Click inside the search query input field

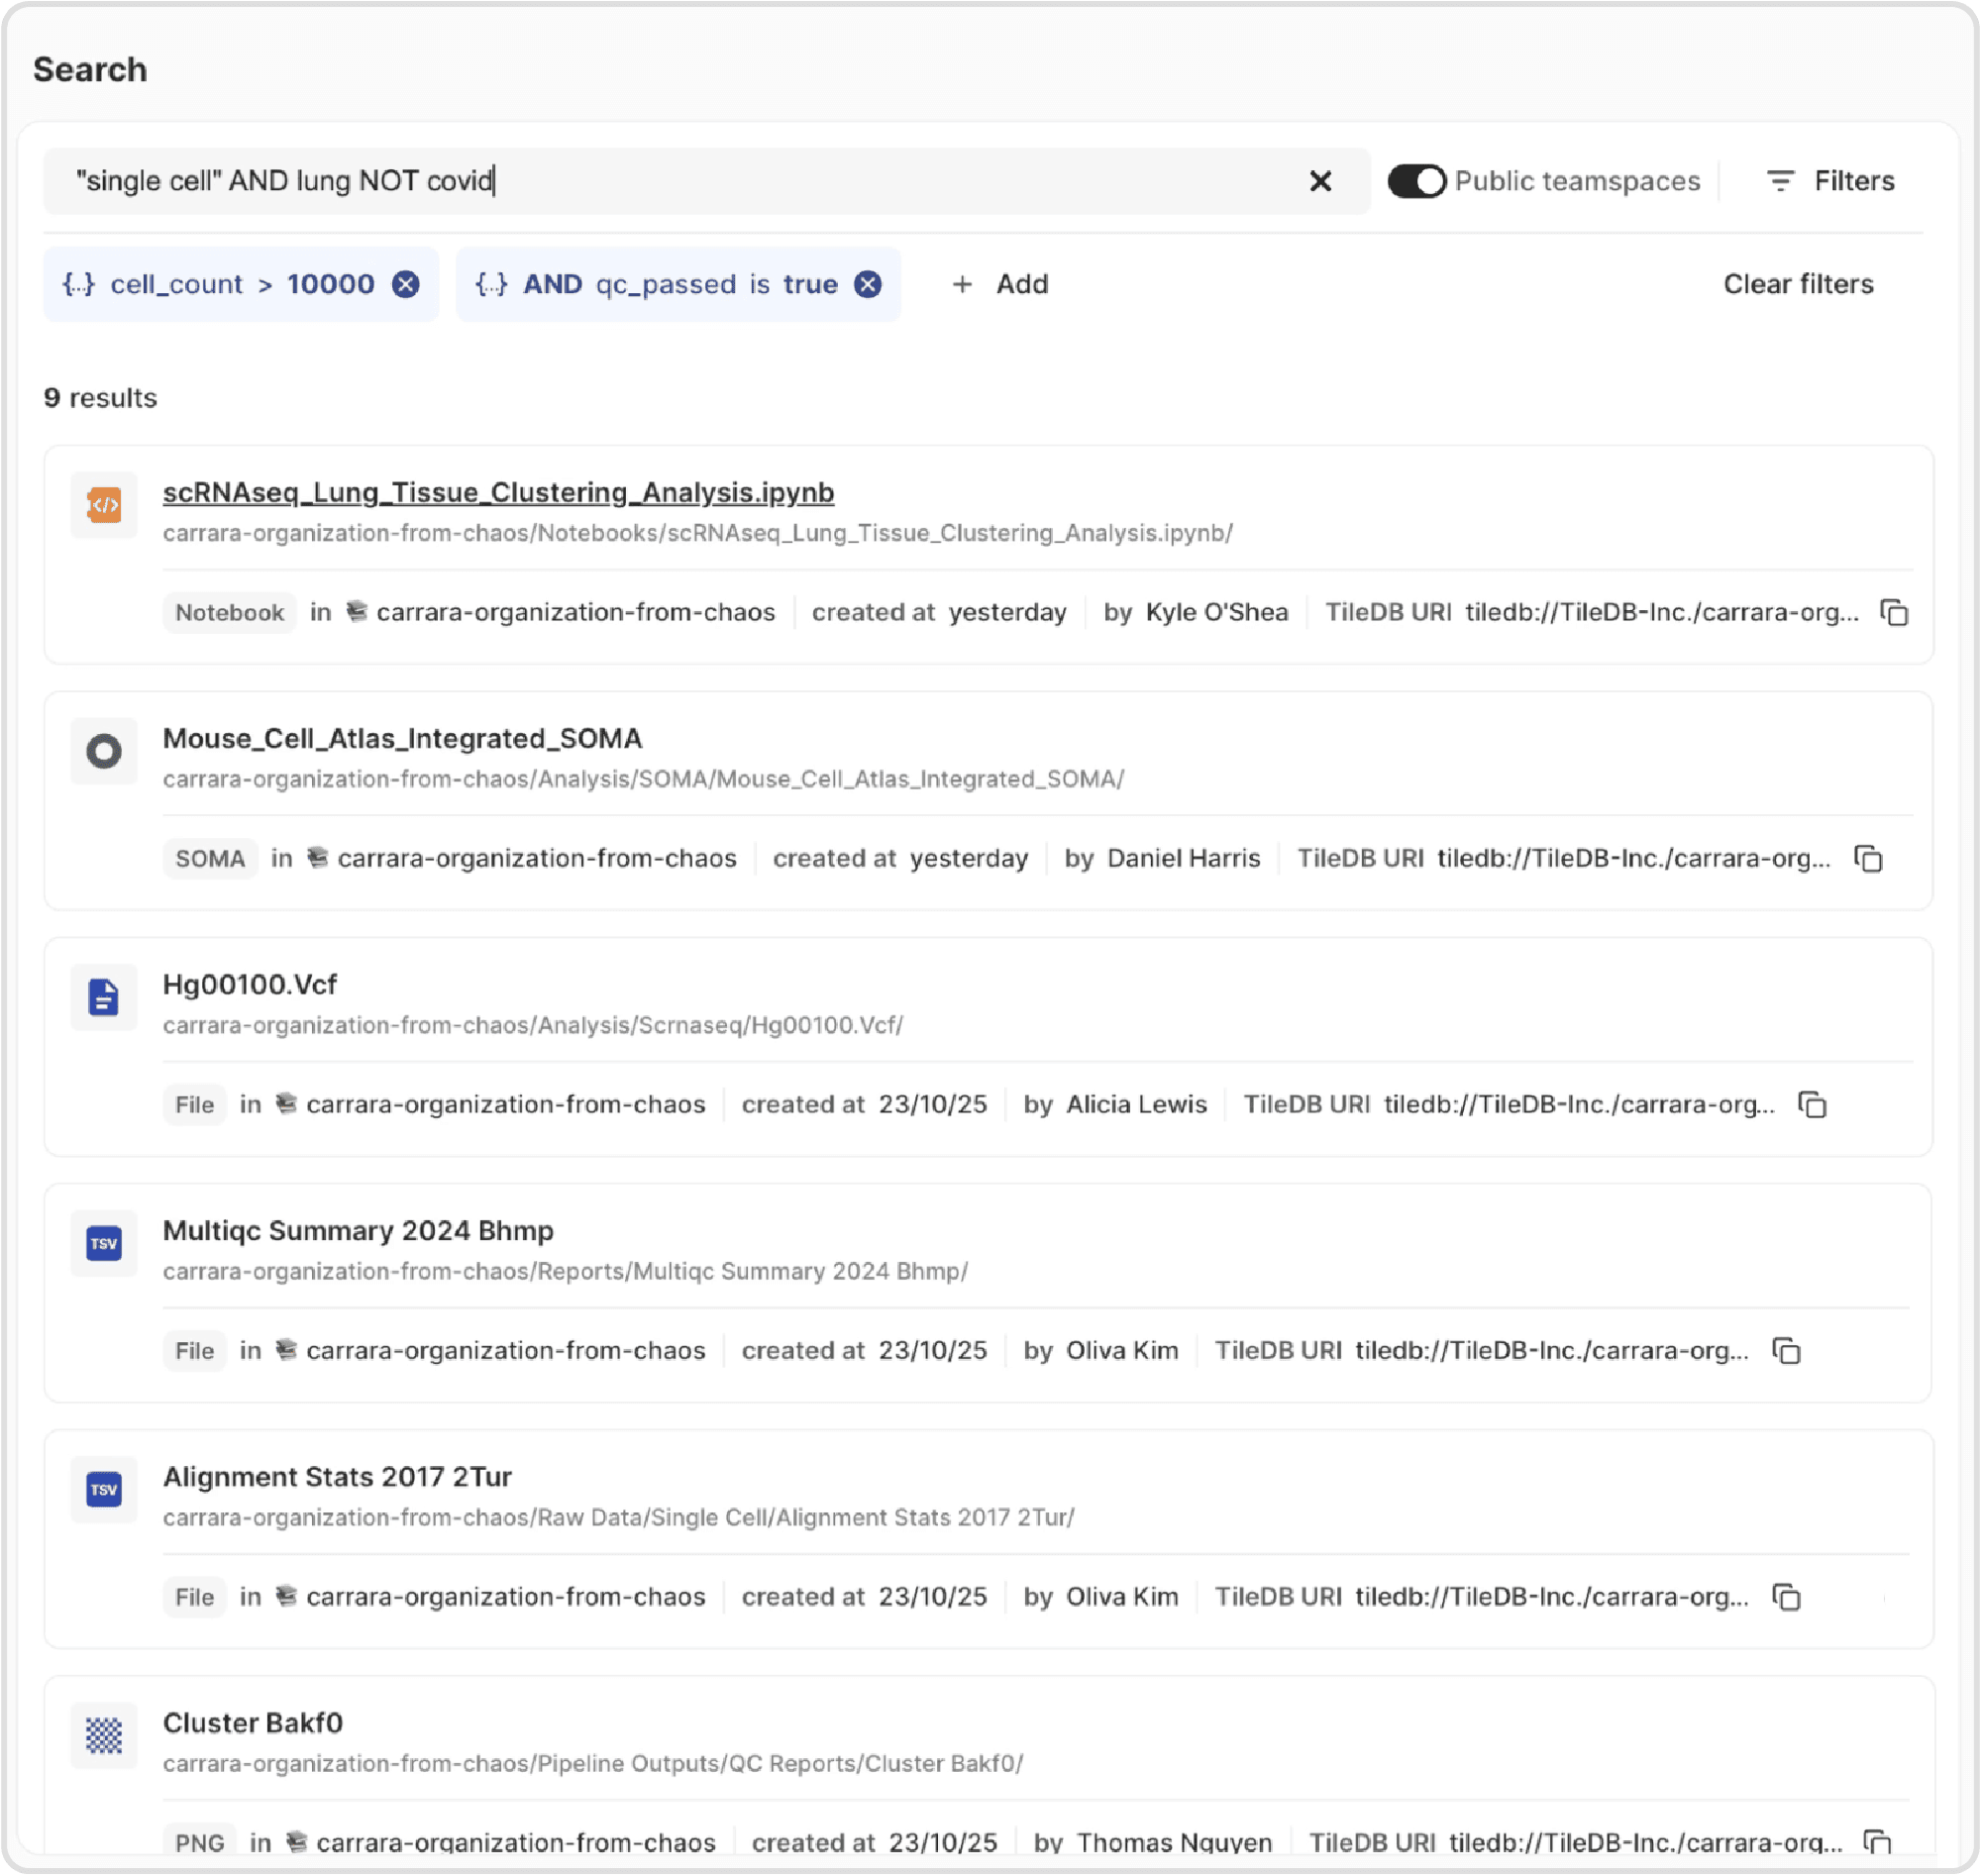pos(800,181)
